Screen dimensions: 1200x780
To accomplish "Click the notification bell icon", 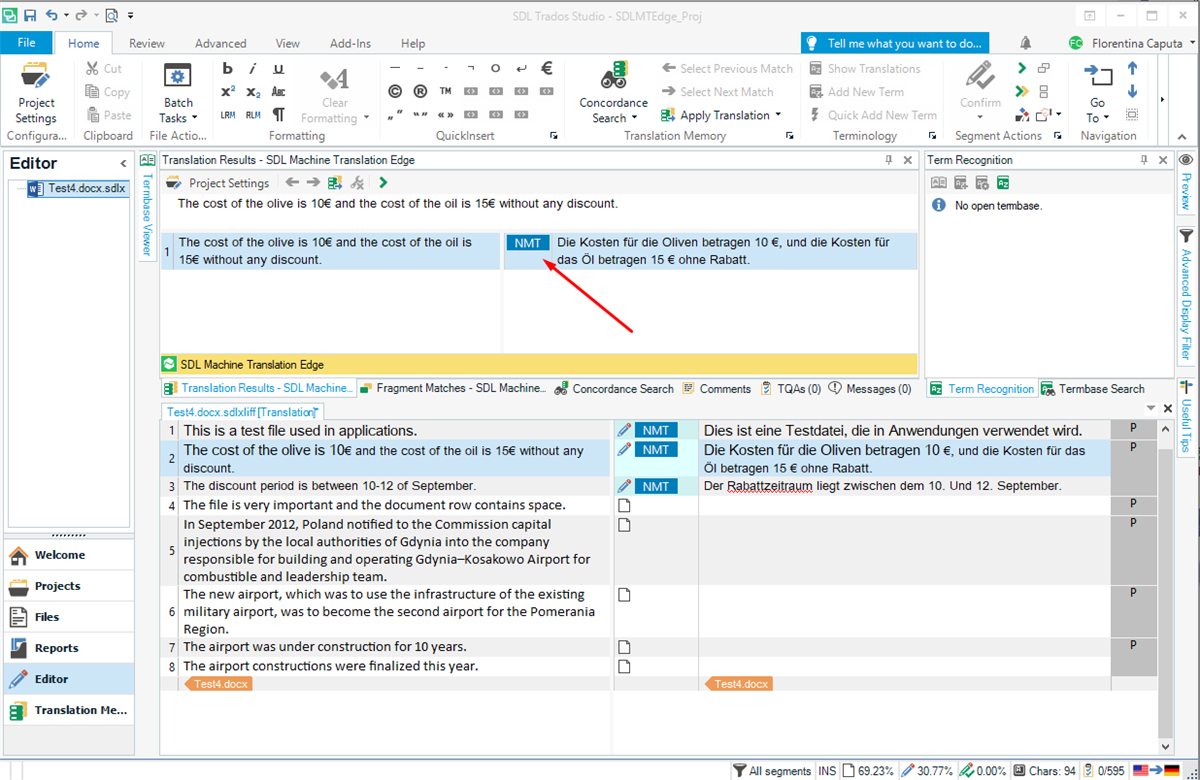I will [x=1026, y=43].
